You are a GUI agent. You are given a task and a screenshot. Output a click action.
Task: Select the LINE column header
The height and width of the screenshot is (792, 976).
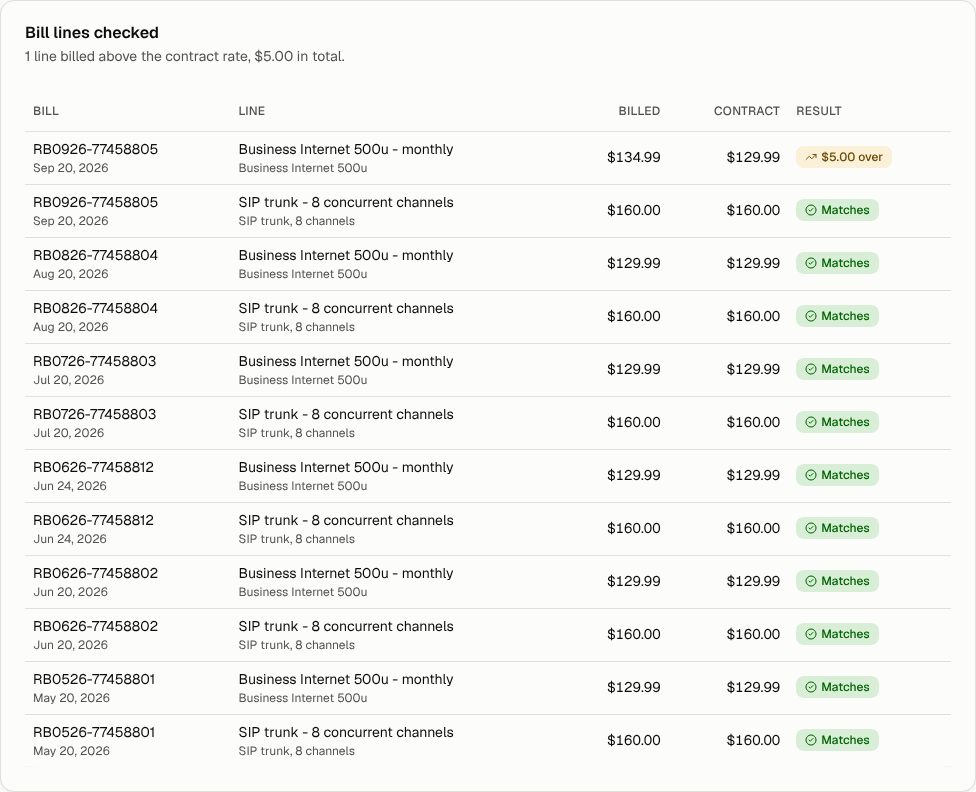point(251,111)
